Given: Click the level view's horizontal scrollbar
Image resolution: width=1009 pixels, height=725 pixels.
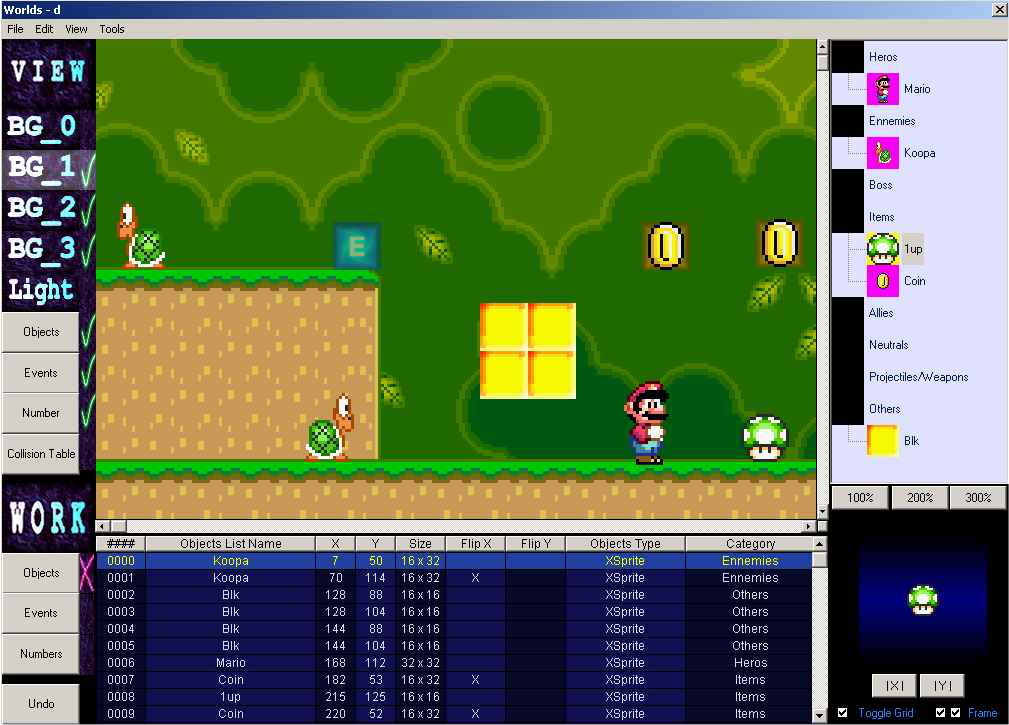Looking at the screenshot, I should click(460, 526).
